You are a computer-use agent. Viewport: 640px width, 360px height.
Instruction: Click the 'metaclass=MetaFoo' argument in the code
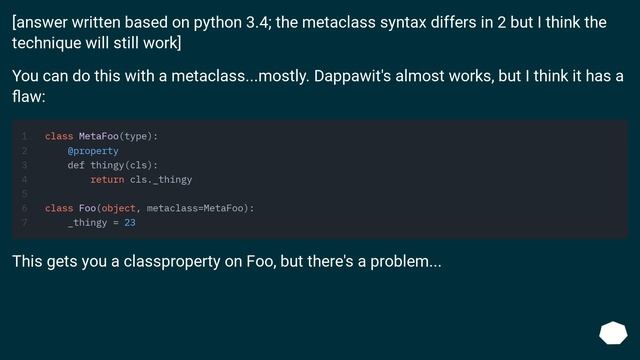point(195,208)
